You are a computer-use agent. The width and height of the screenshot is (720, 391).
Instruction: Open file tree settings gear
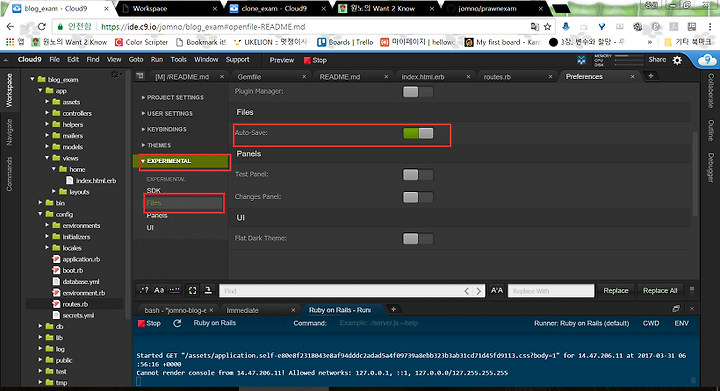(115, 75)
